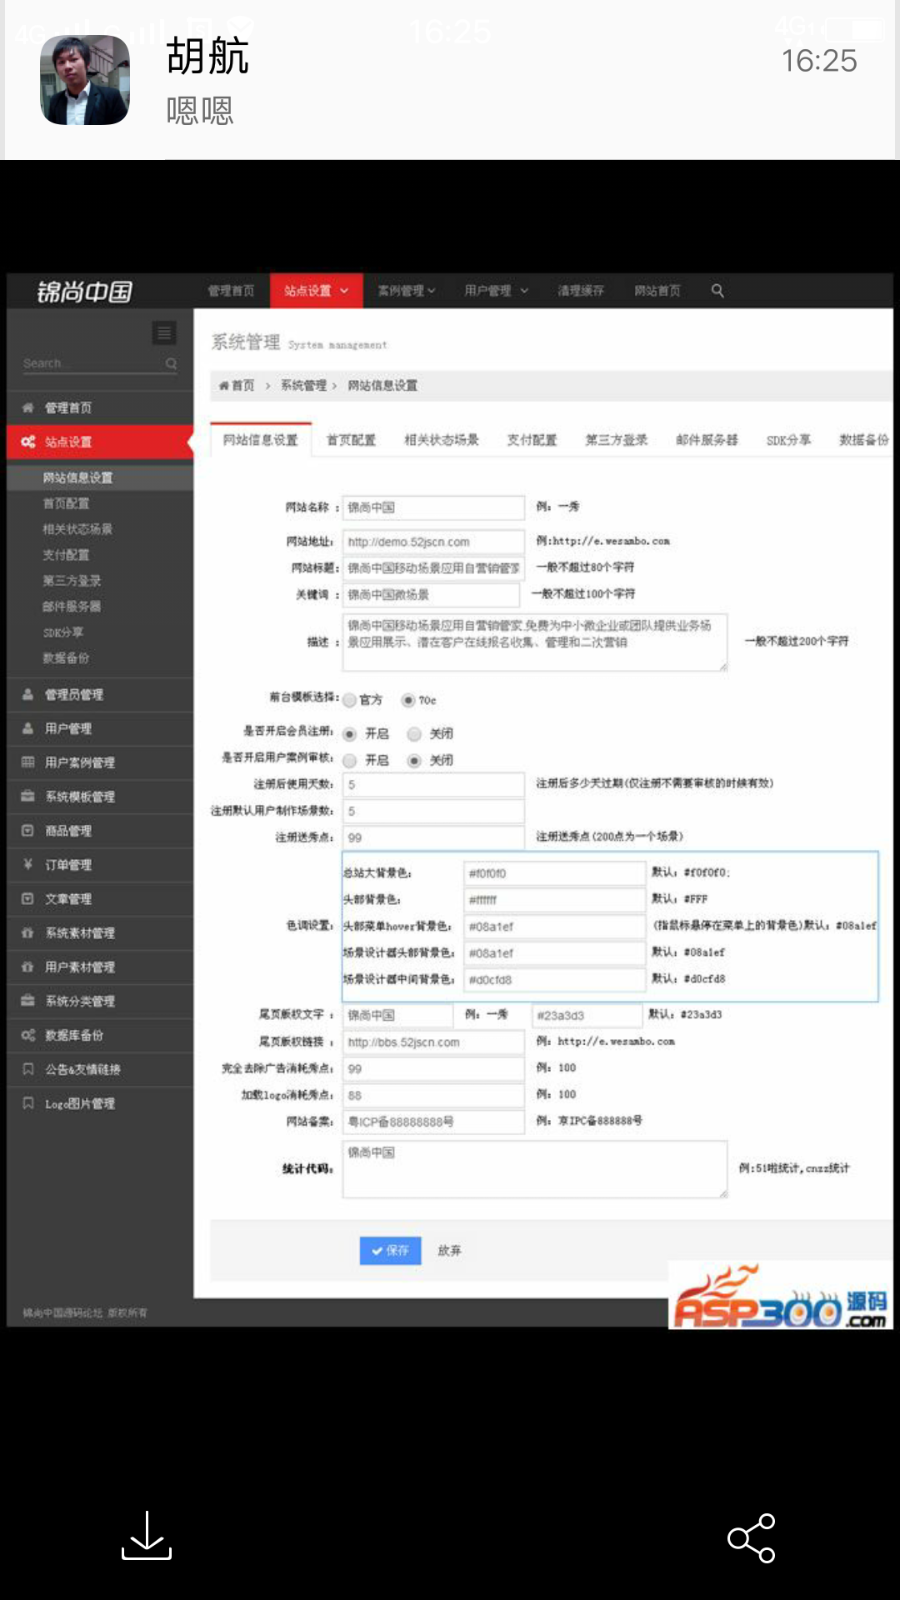Download the image with the download icon
Viewport: 900px width, 1600px height.
point(147,1537)
